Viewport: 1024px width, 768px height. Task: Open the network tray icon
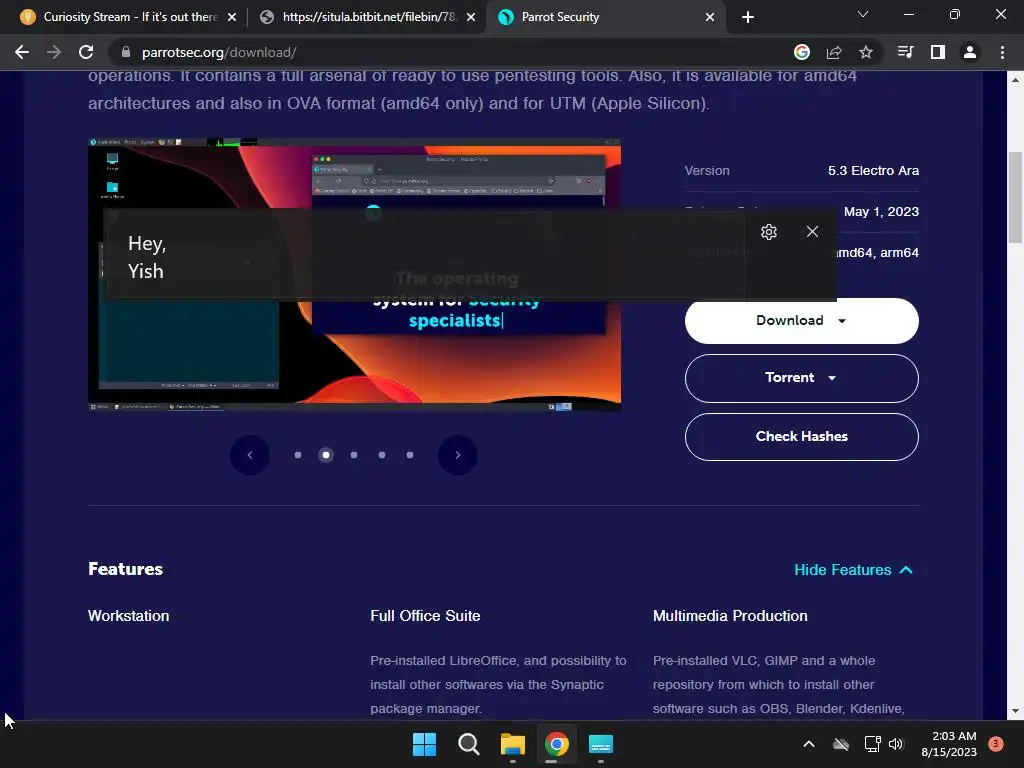(x=872, y=744)
